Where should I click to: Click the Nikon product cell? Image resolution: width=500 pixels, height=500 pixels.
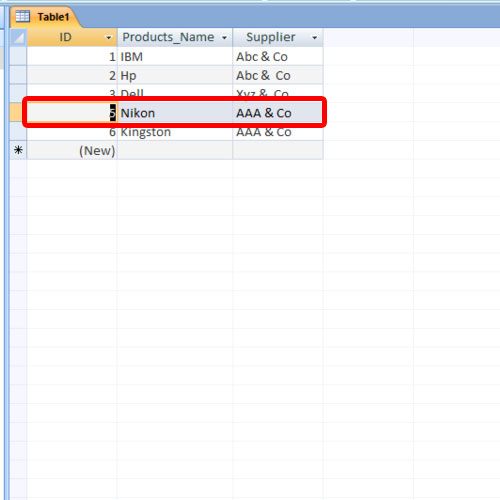175,113
